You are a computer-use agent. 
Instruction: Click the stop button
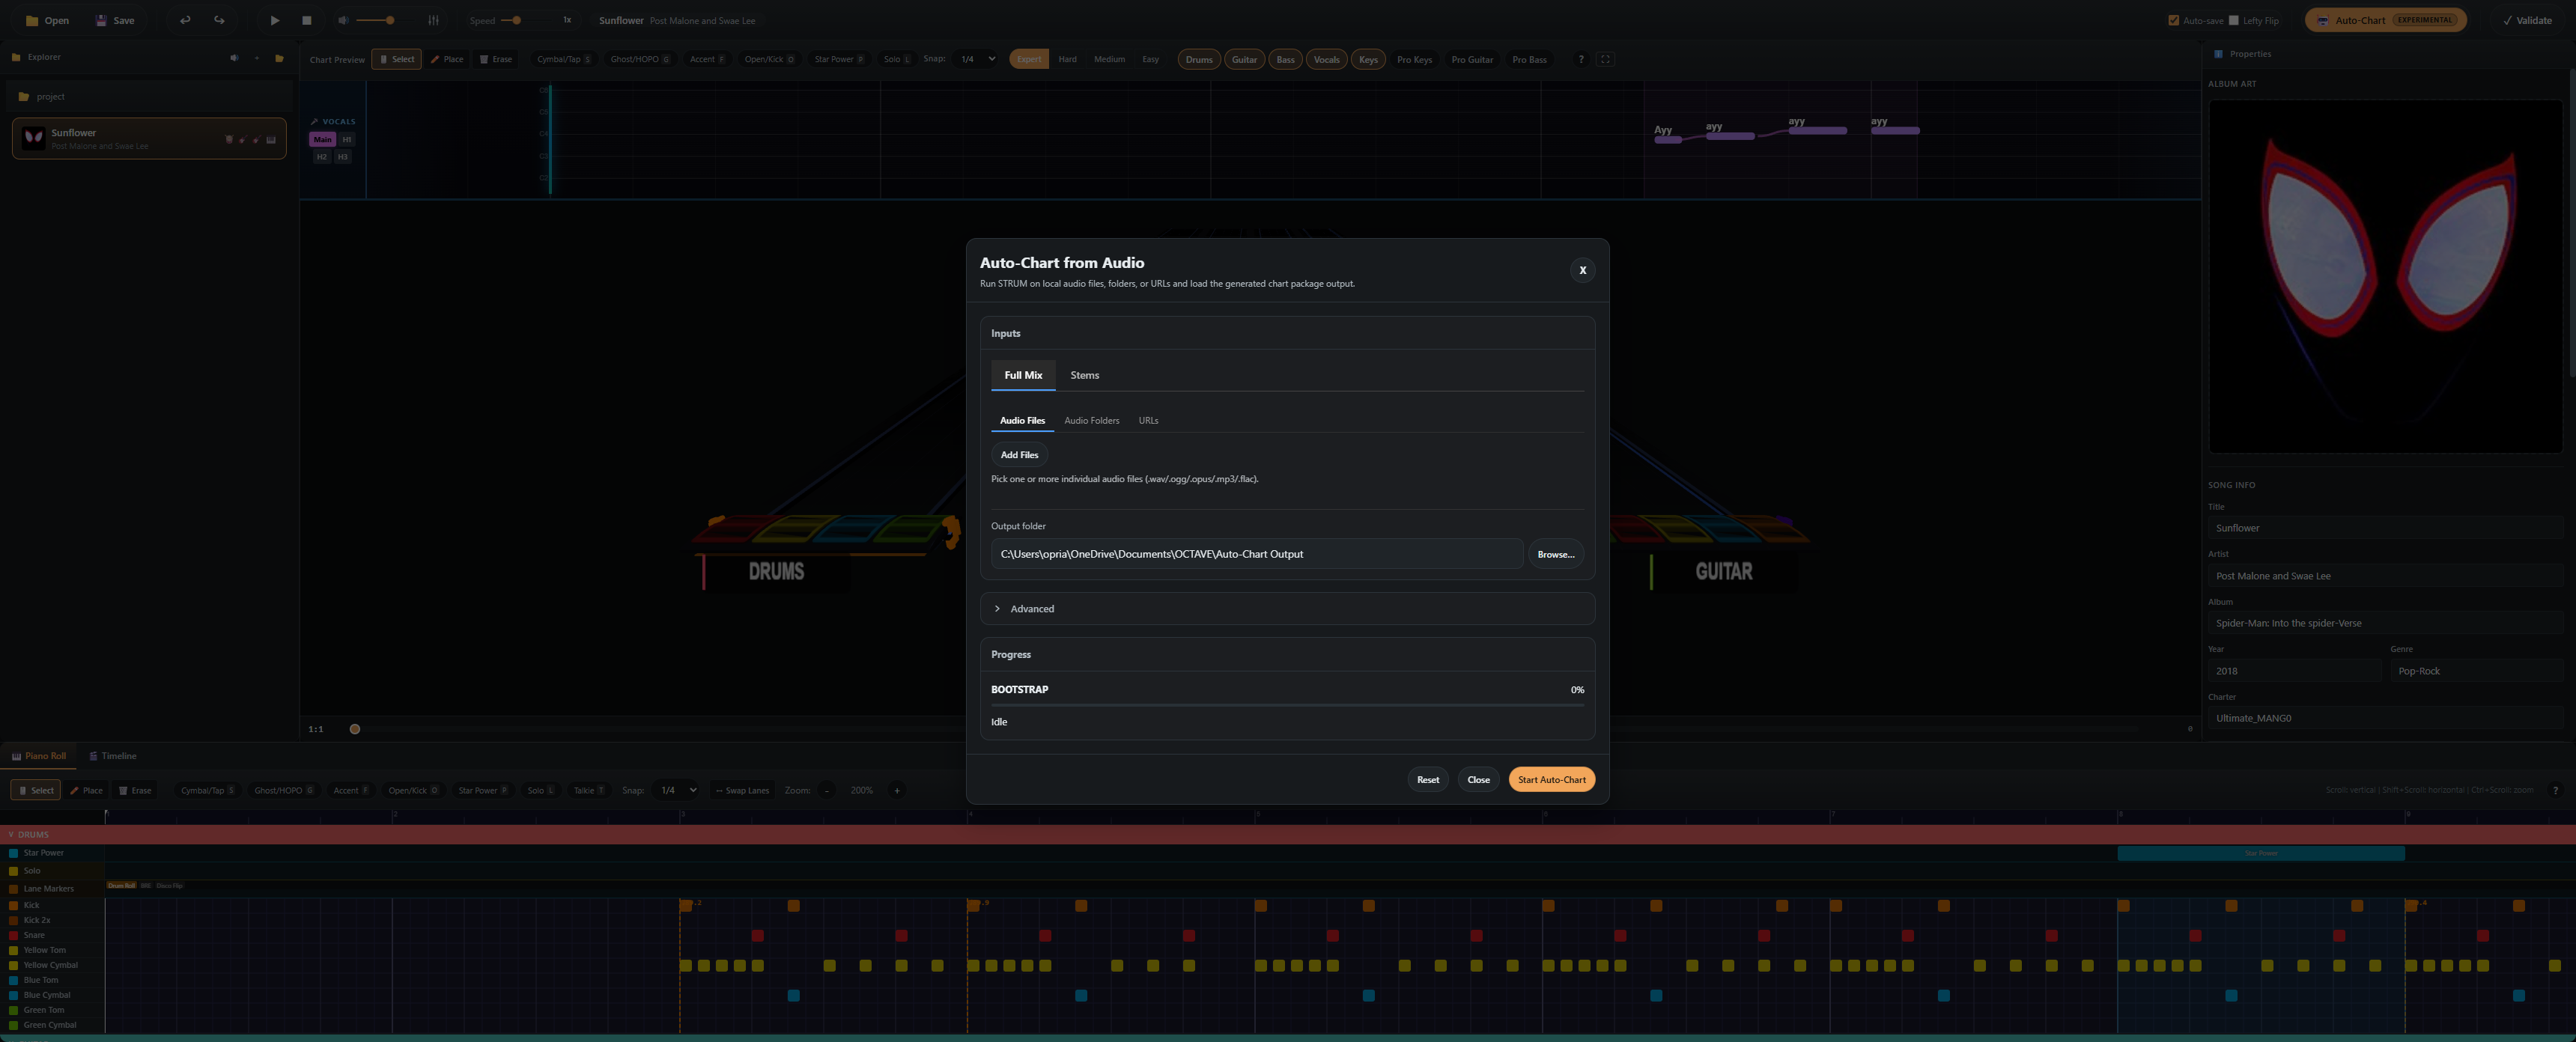[x=307, y=20]
